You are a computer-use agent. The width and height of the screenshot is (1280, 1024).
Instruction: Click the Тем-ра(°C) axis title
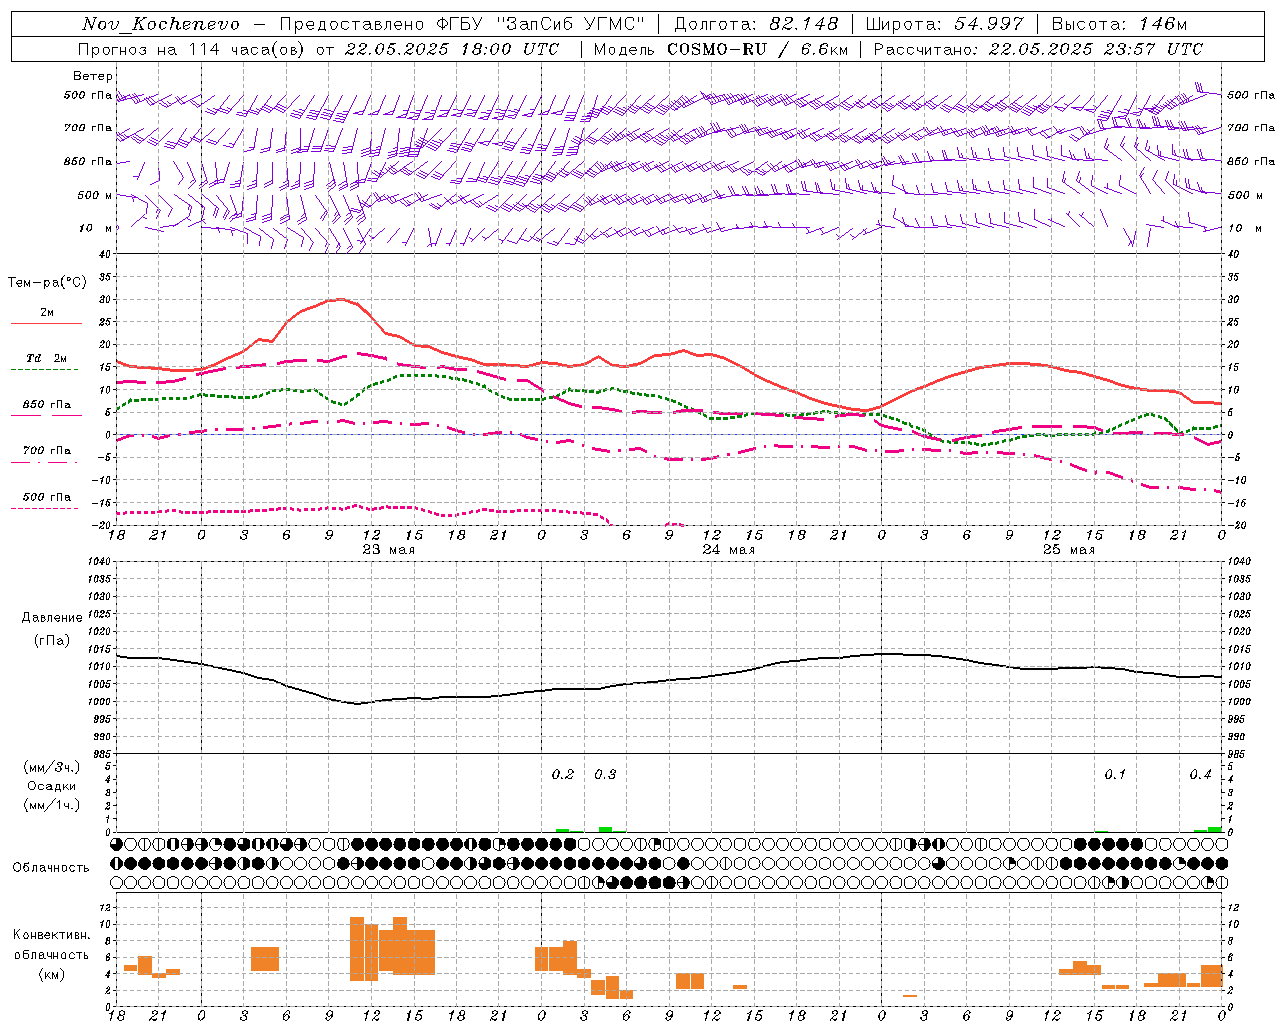pyautogui.click(x=47, y=283)
